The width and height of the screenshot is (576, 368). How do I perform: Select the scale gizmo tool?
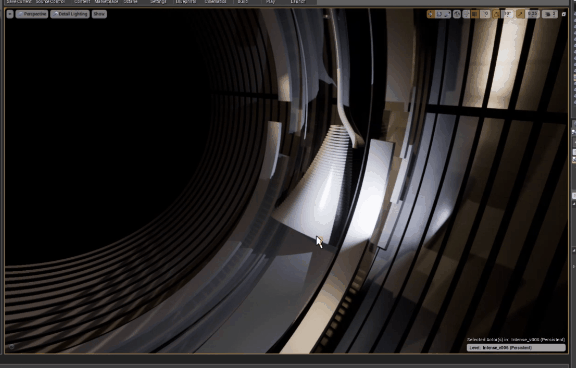click(447, 14)
